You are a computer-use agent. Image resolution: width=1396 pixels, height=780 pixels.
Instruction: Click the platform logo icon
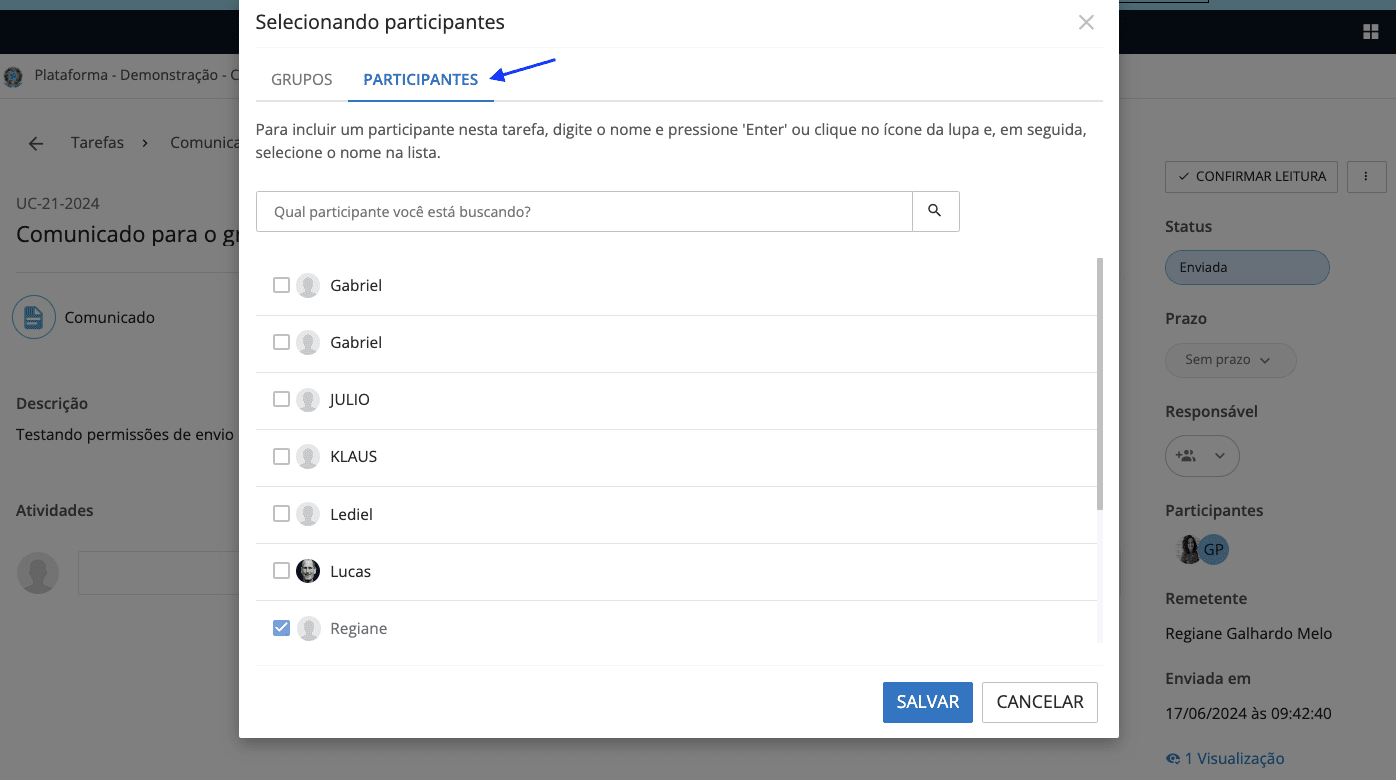[13, 76]
